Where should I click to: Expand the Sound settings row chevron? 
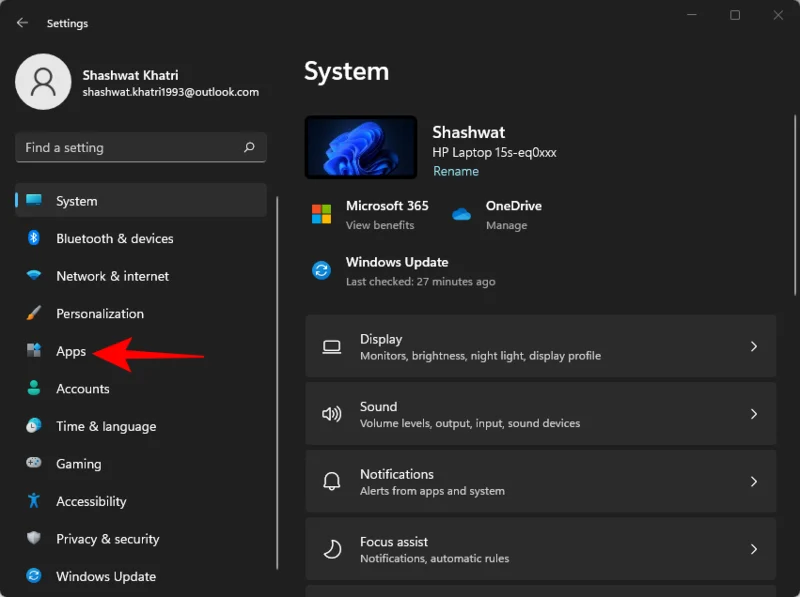pos(755,413)
